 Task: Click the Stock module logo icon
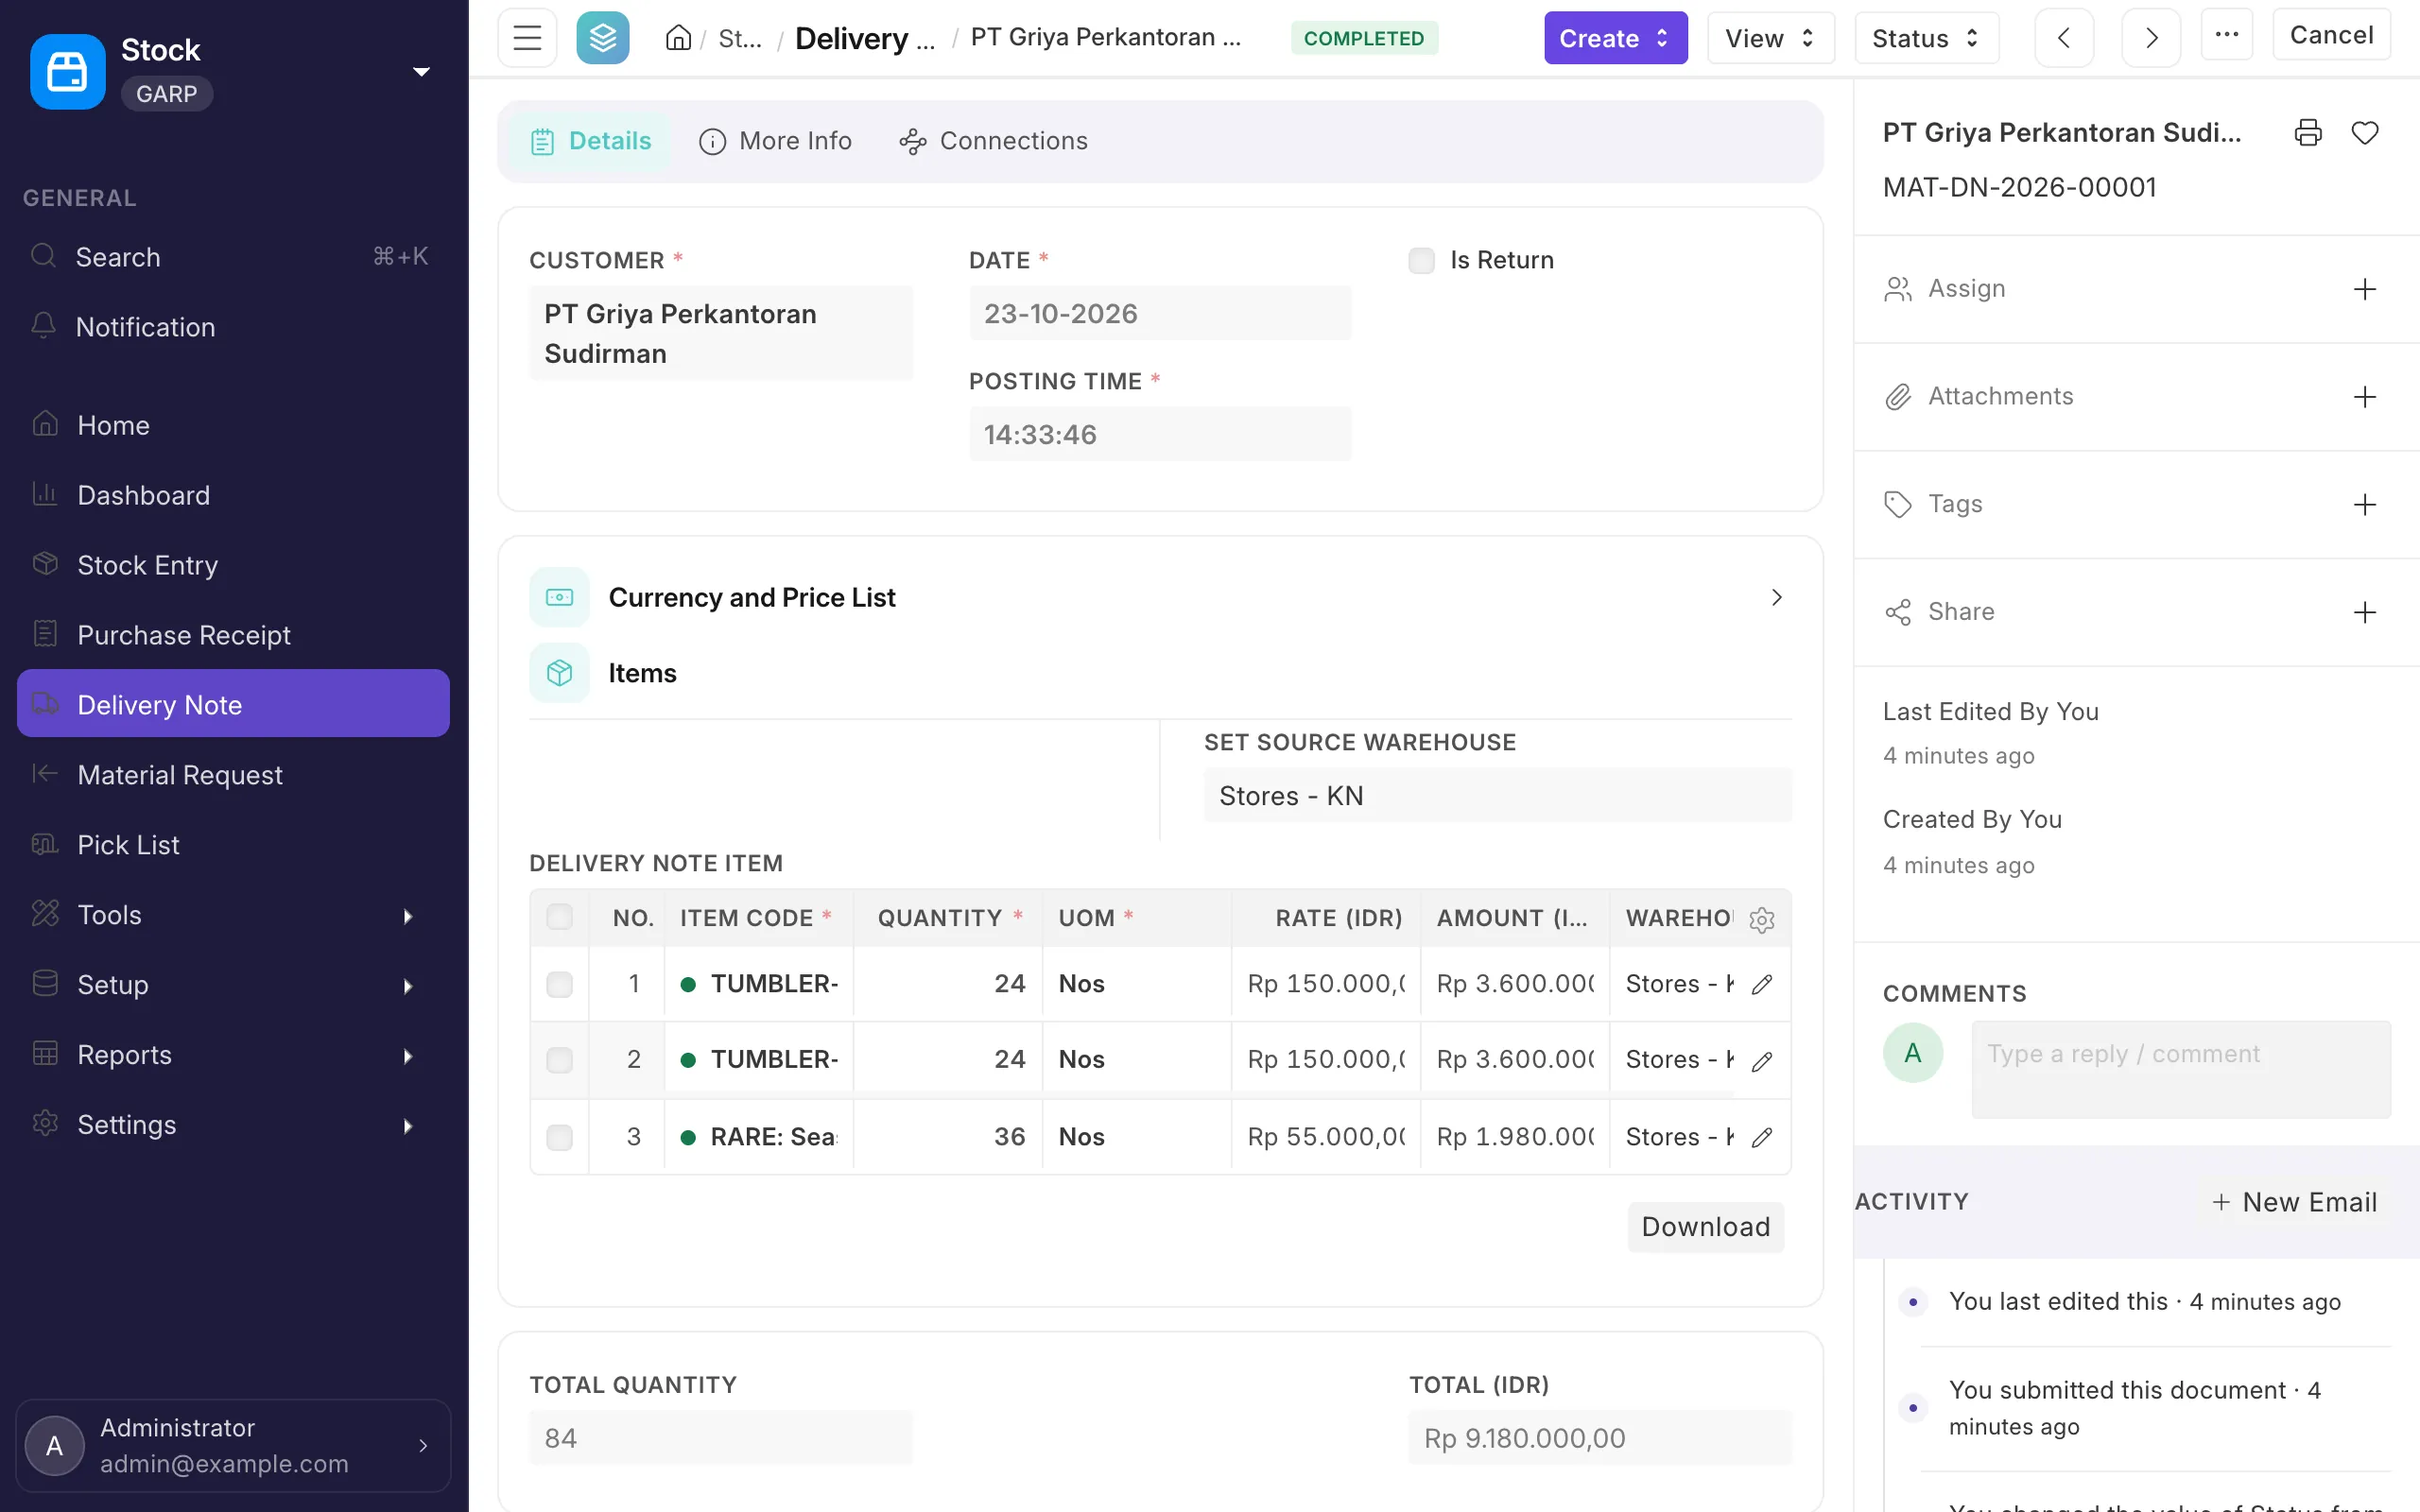point(68,72)
